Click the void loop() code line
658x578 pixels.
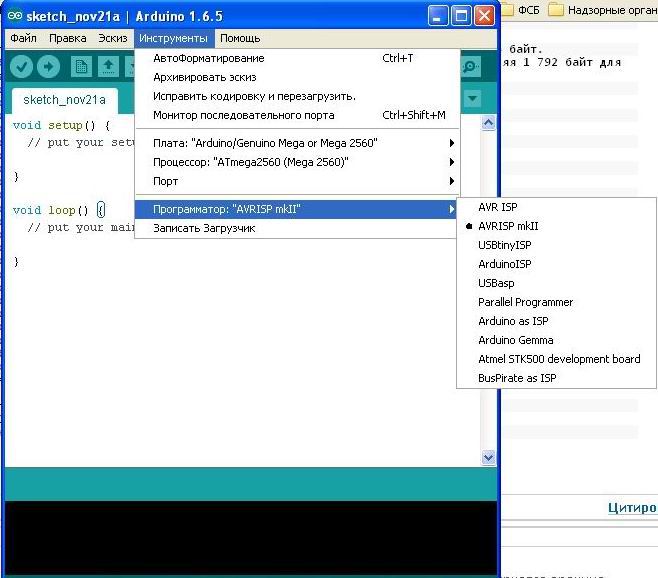click(x=59, y=210)
